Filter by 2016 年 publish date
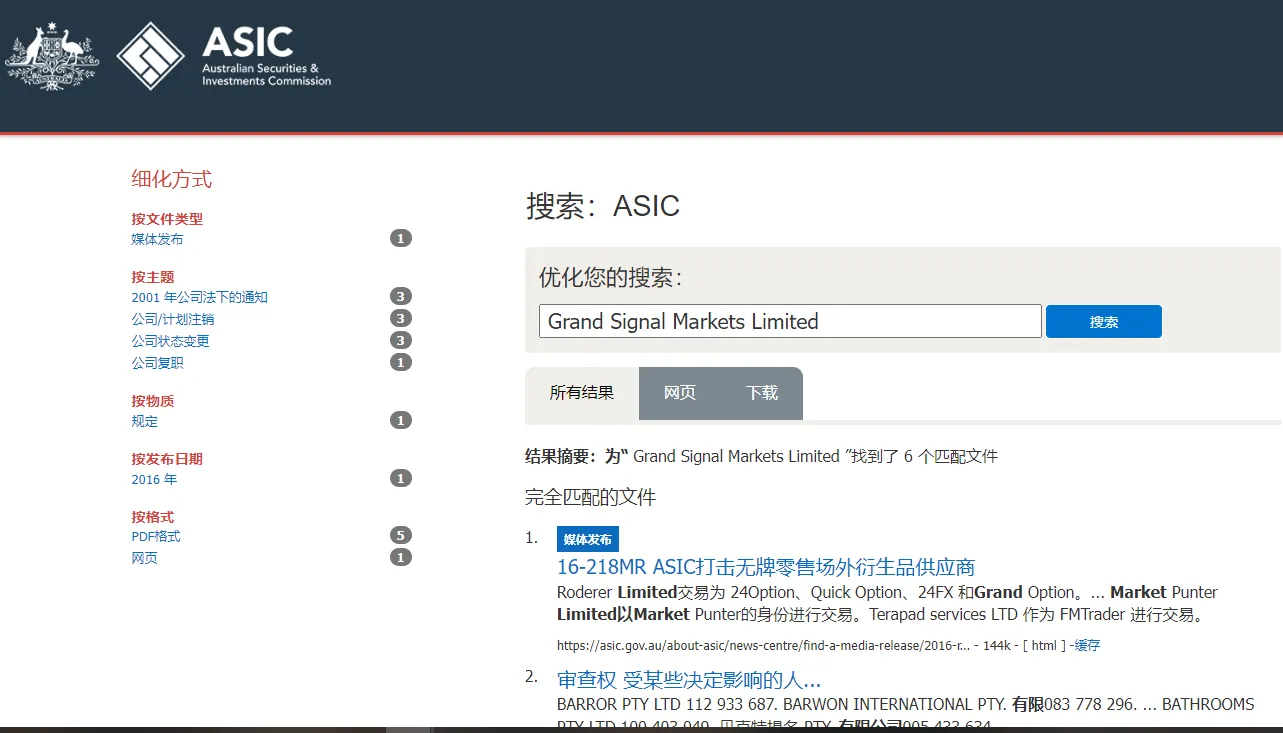 point(154,479)
